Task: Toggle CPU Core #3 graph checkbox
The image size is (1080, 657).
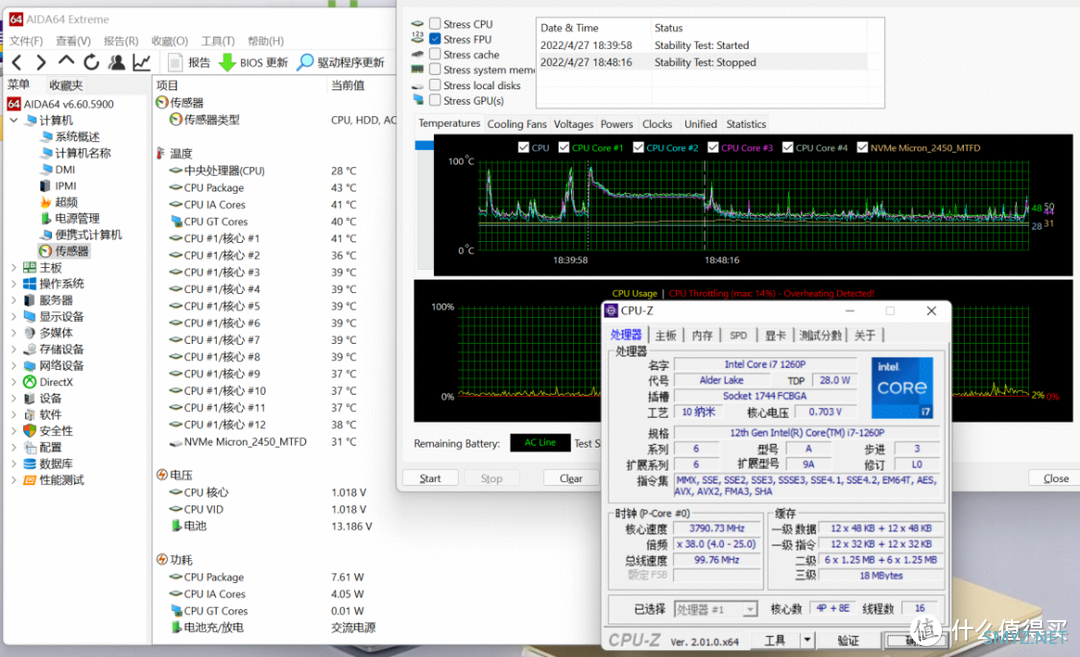Action: [714, 147]
